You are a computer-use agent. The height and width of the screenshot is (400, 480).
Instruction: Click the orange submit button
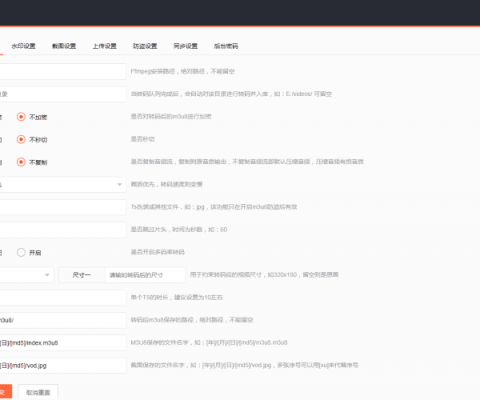click(6, 392)
